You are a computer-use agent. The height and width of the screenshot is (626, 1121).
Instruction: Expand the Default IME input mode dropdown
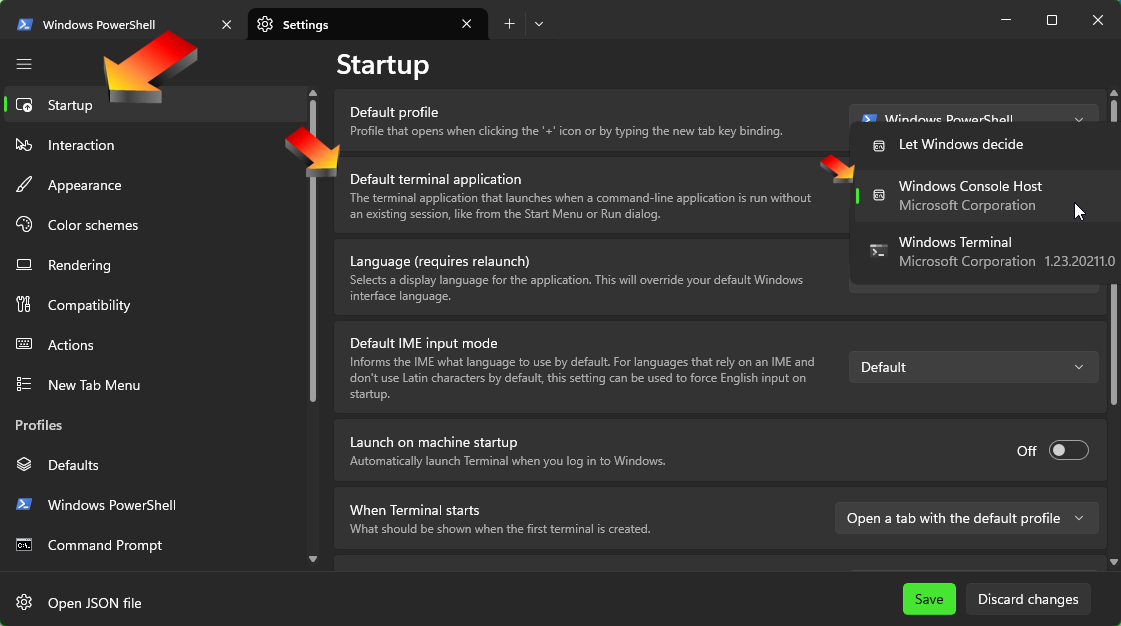[973, 367]
